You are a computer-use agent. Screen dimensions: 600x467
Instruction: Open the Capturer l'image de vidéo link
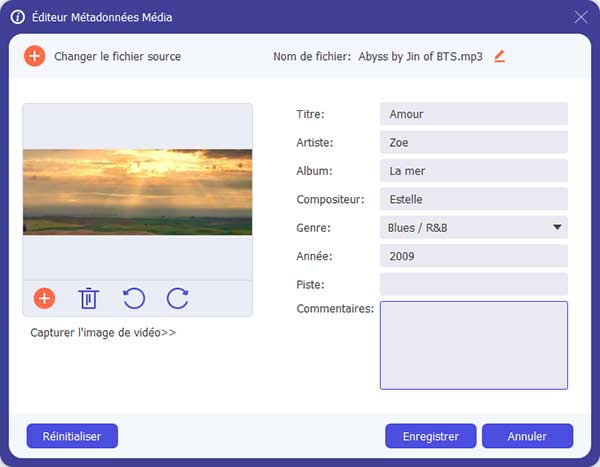pos(103,333)
